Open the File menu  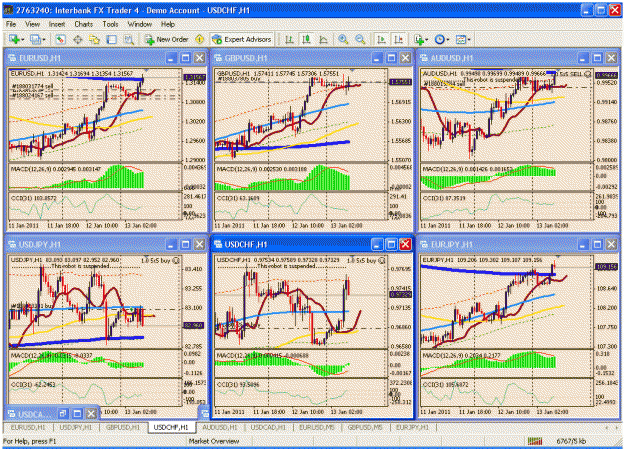click(11, 24)
